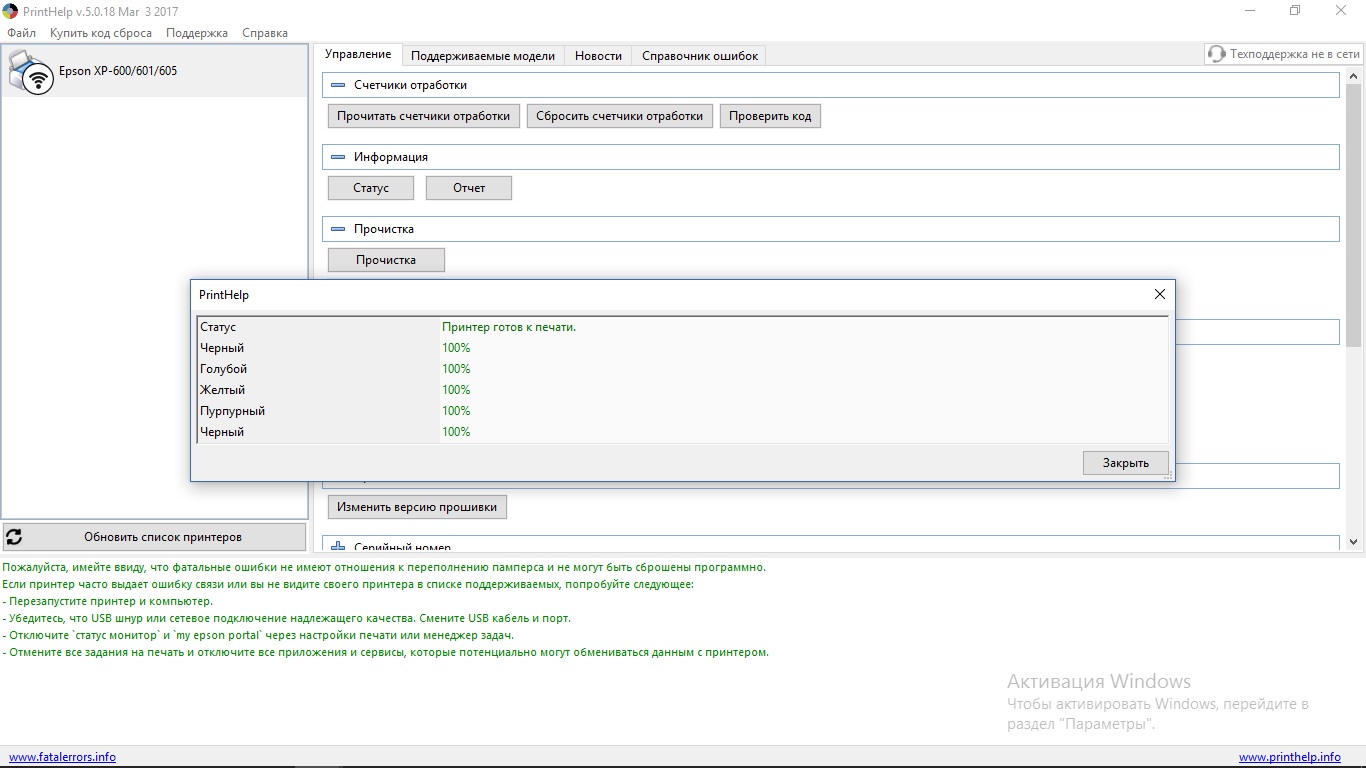Click Изменить версию прошивки button

pyautogui.click(x=417, y=507)
